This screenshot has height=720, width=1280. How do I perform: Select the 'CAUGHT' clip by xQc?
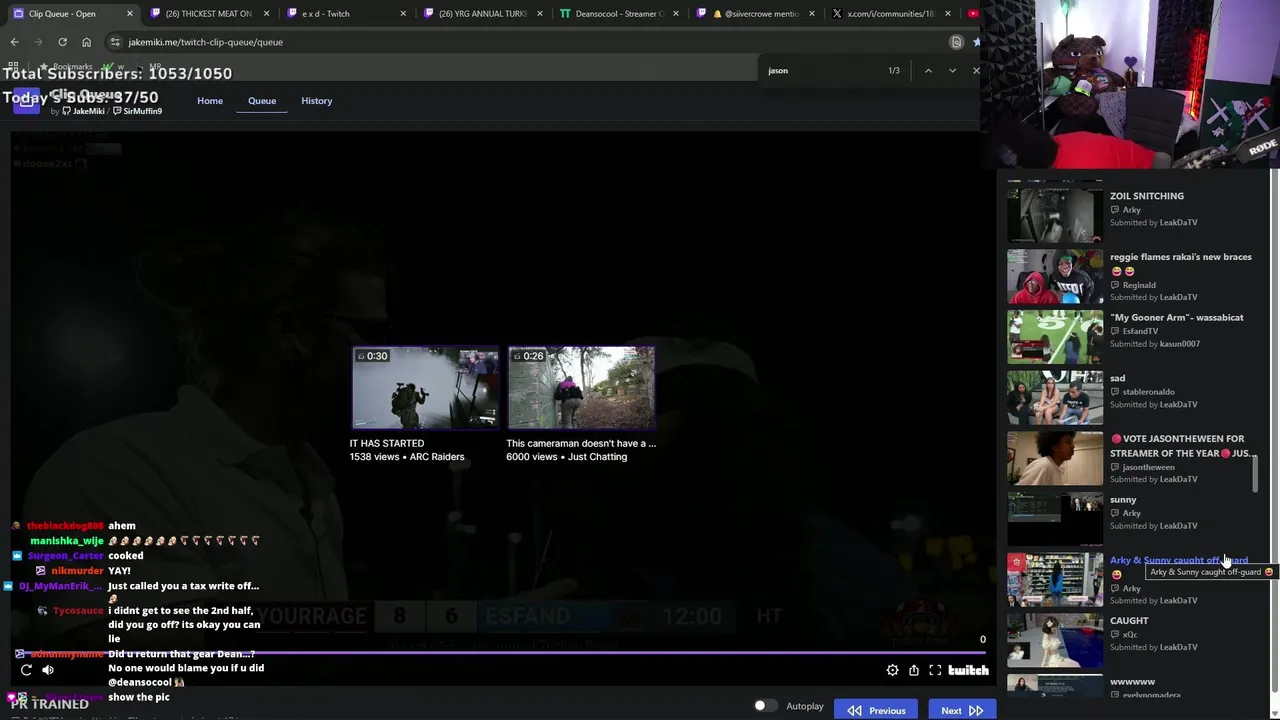tap(1129, 621)
